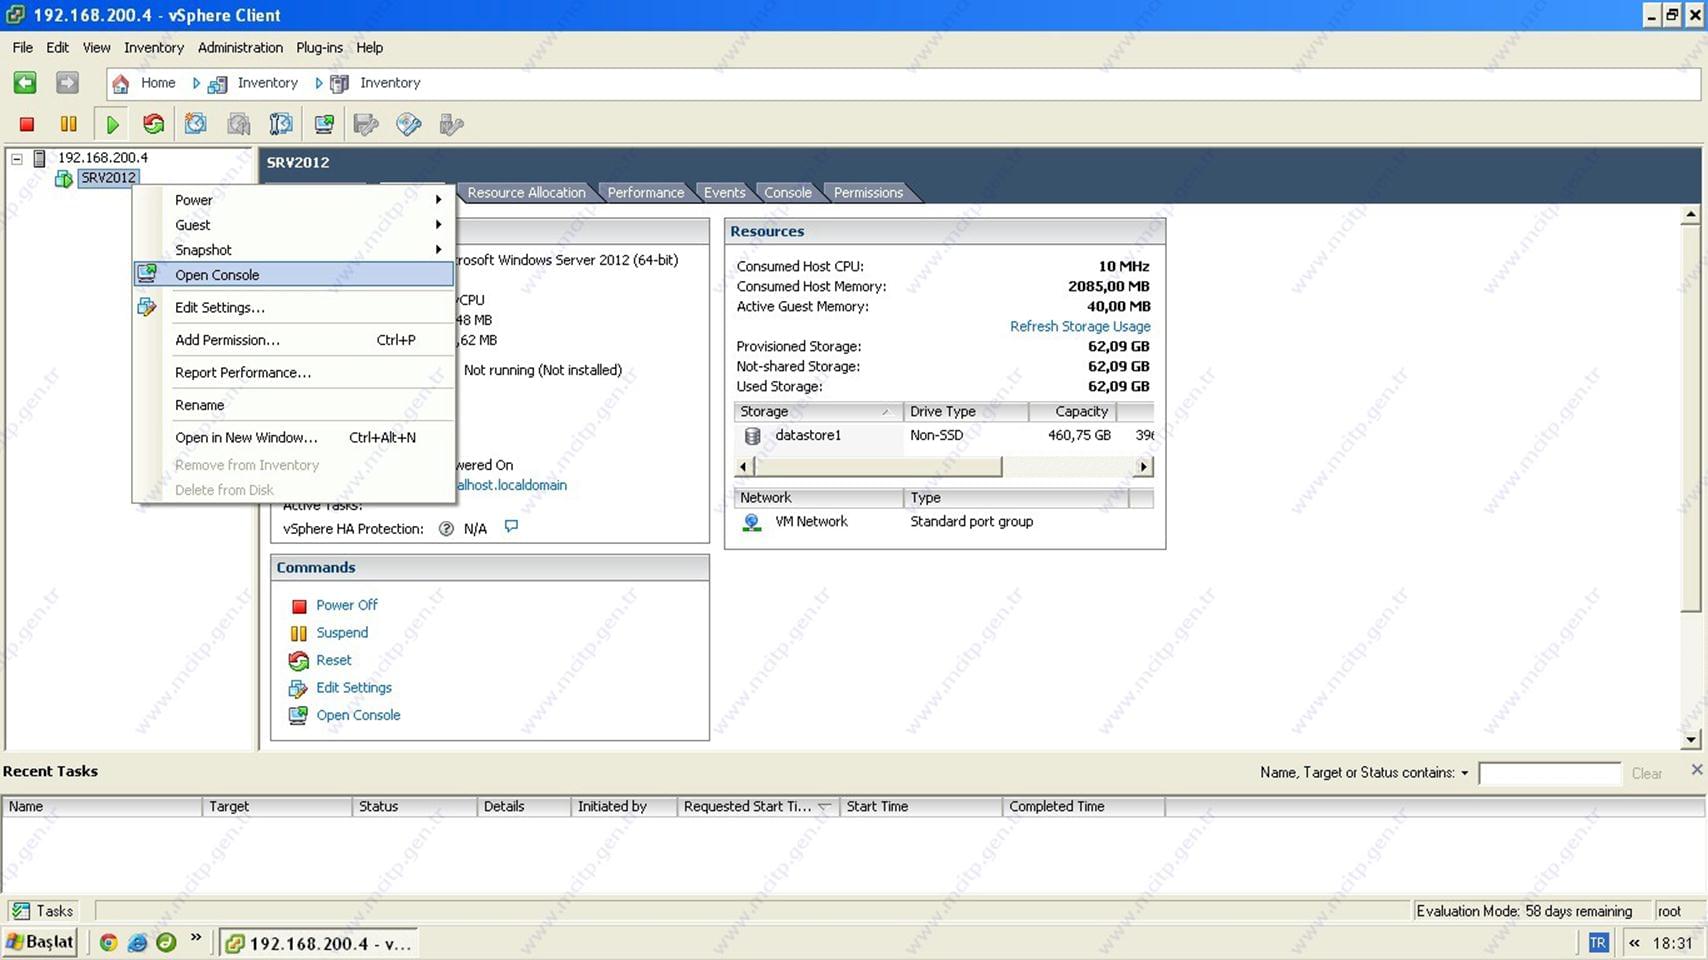The width and height of the screenshot is (1708, 960).
Task: Click the datastore1 disk icon
Action: tap(752, 436)
